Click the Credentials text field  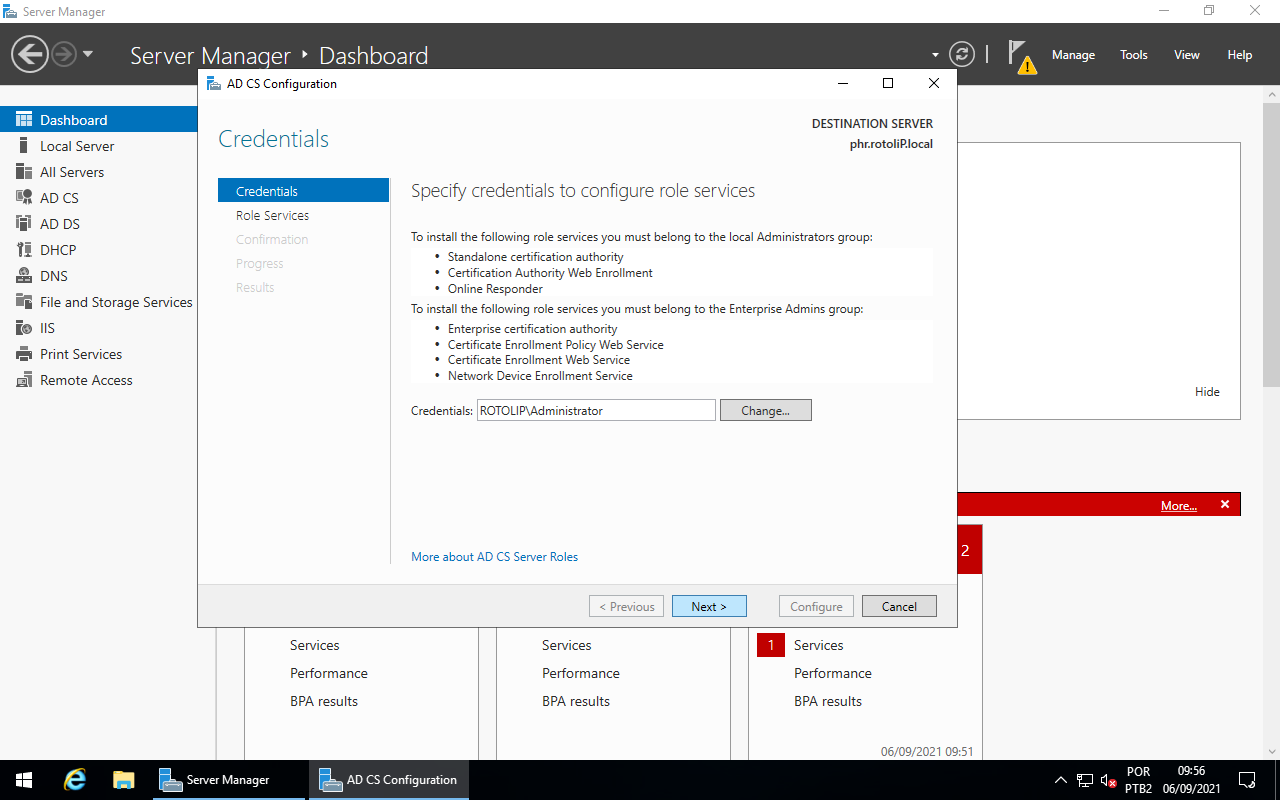pyautogui.click(x=596, y=410)
